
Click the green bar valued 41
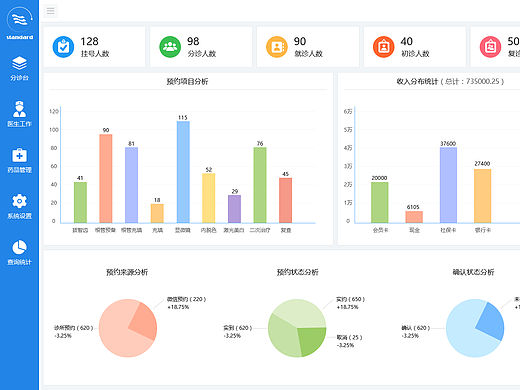point(80,202)
